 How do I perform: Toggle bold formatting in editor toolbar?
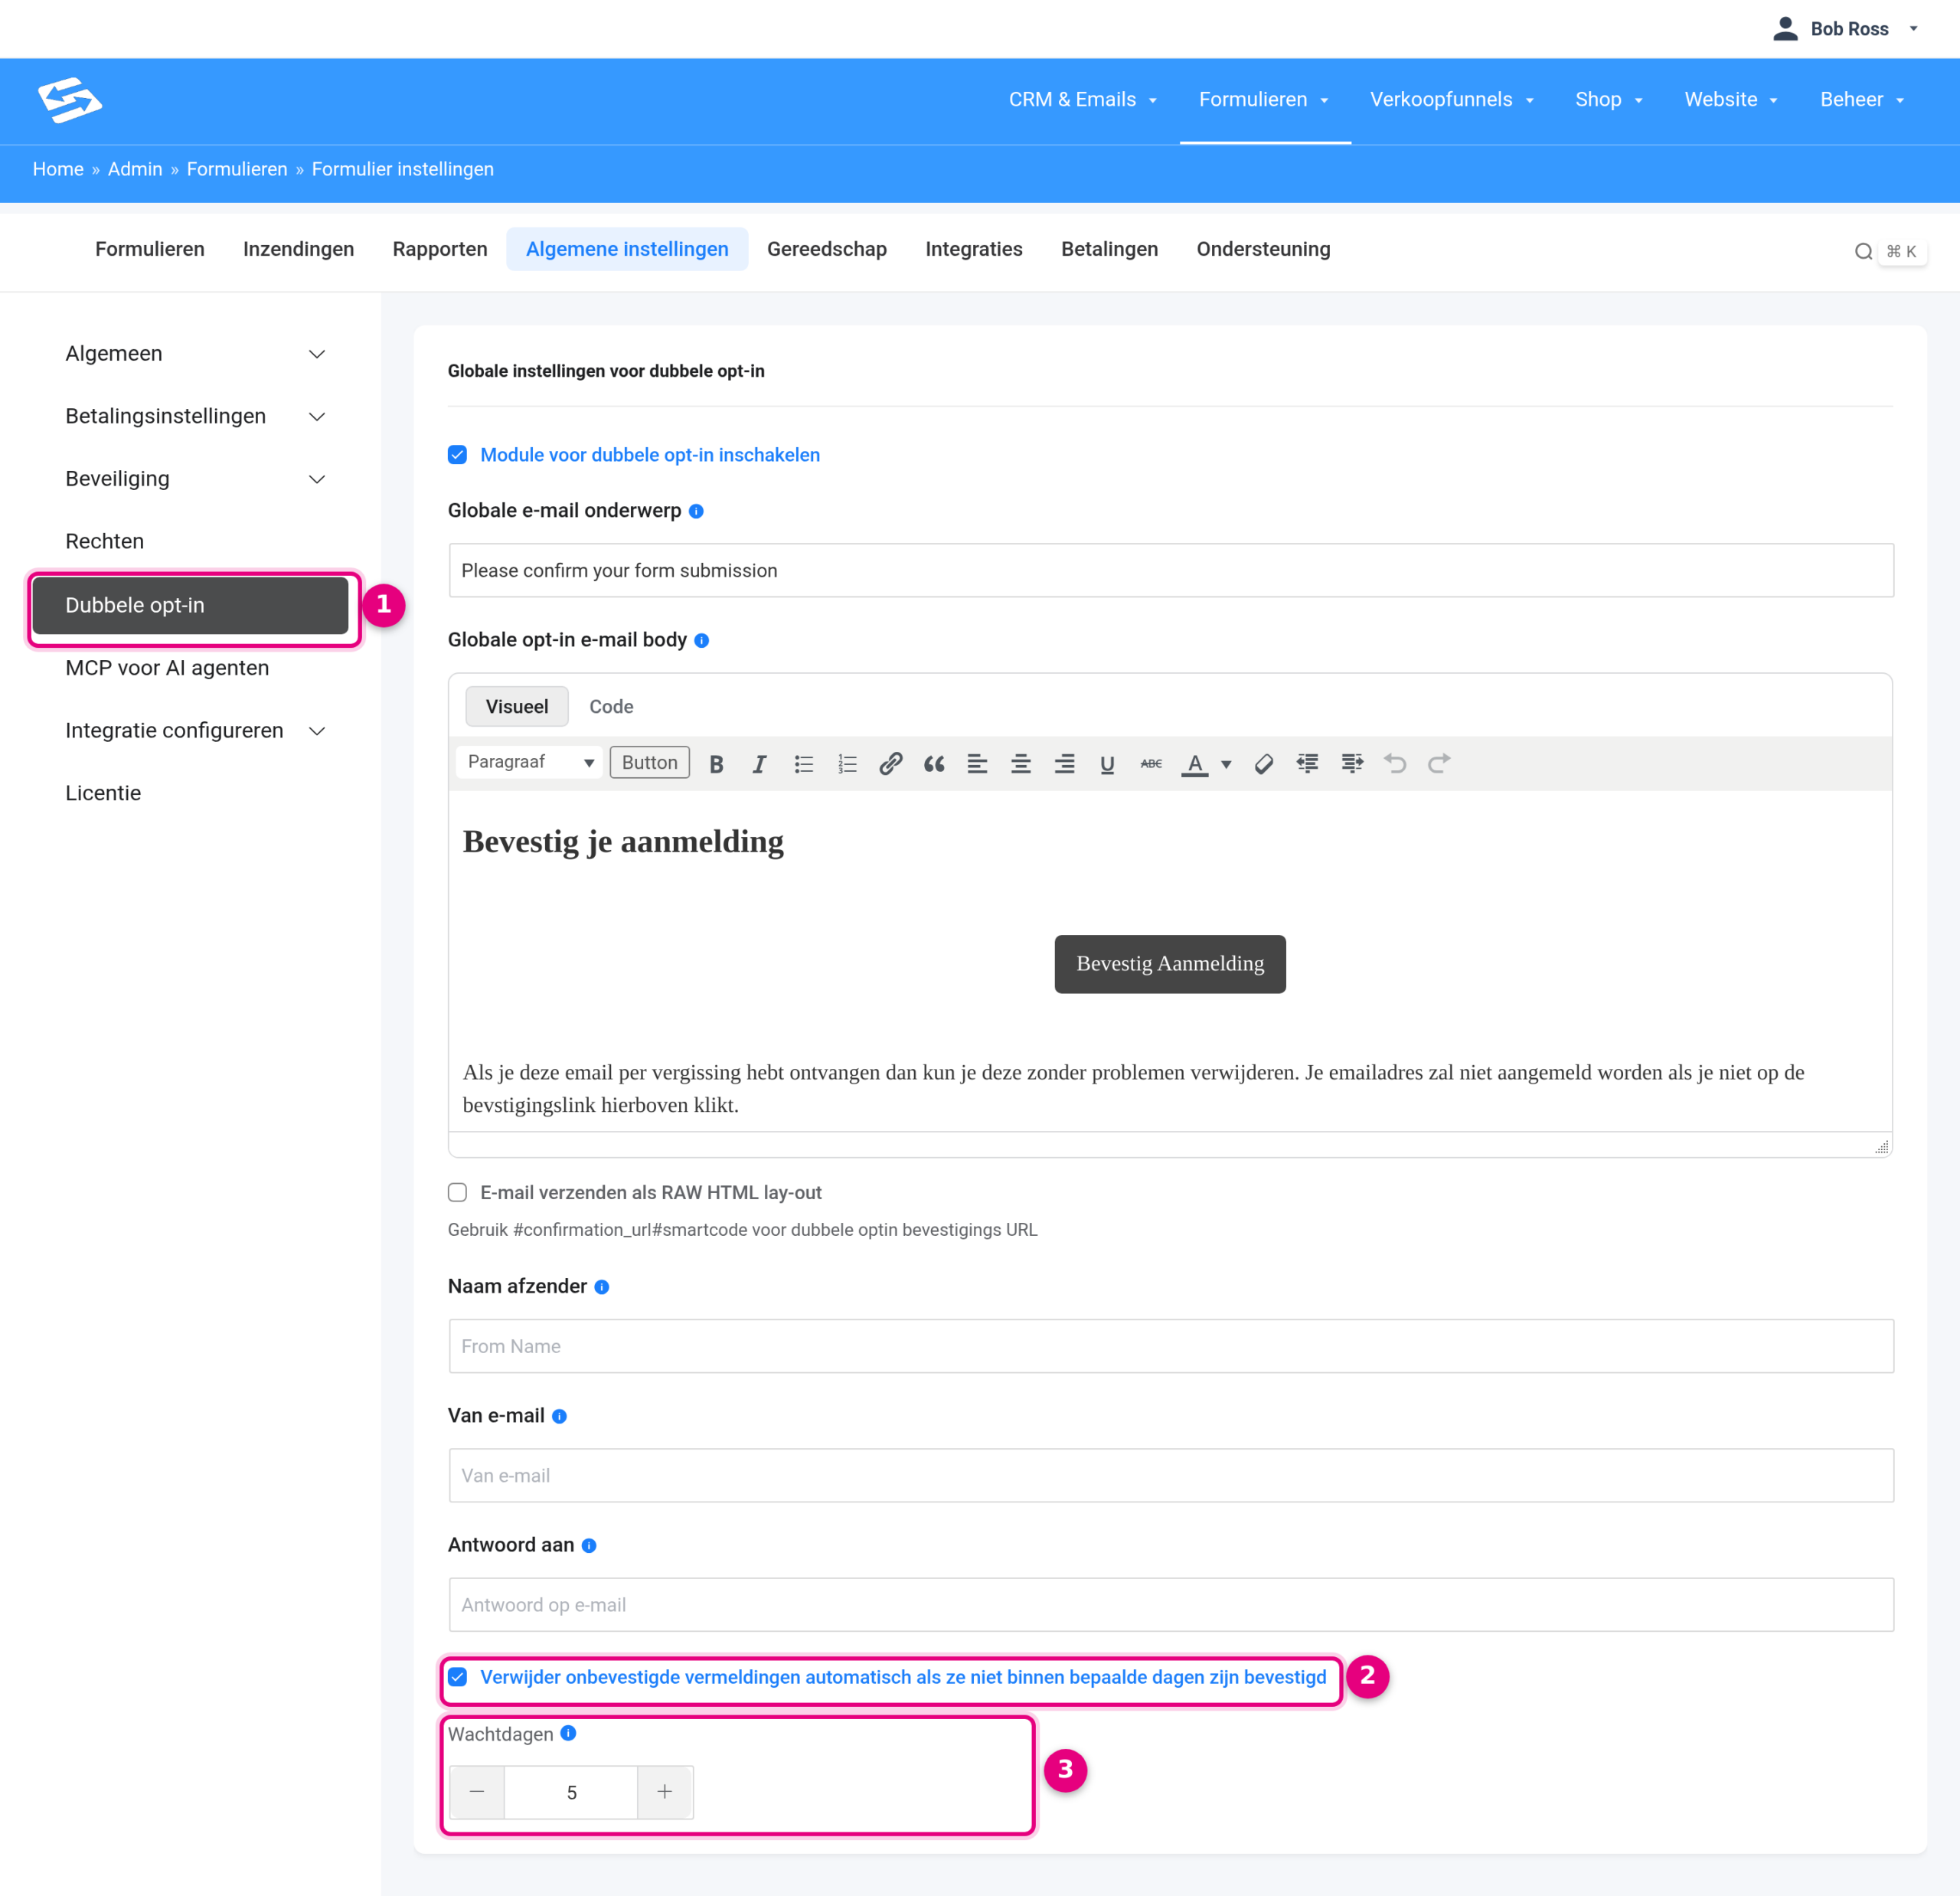[x=716, y=764]
